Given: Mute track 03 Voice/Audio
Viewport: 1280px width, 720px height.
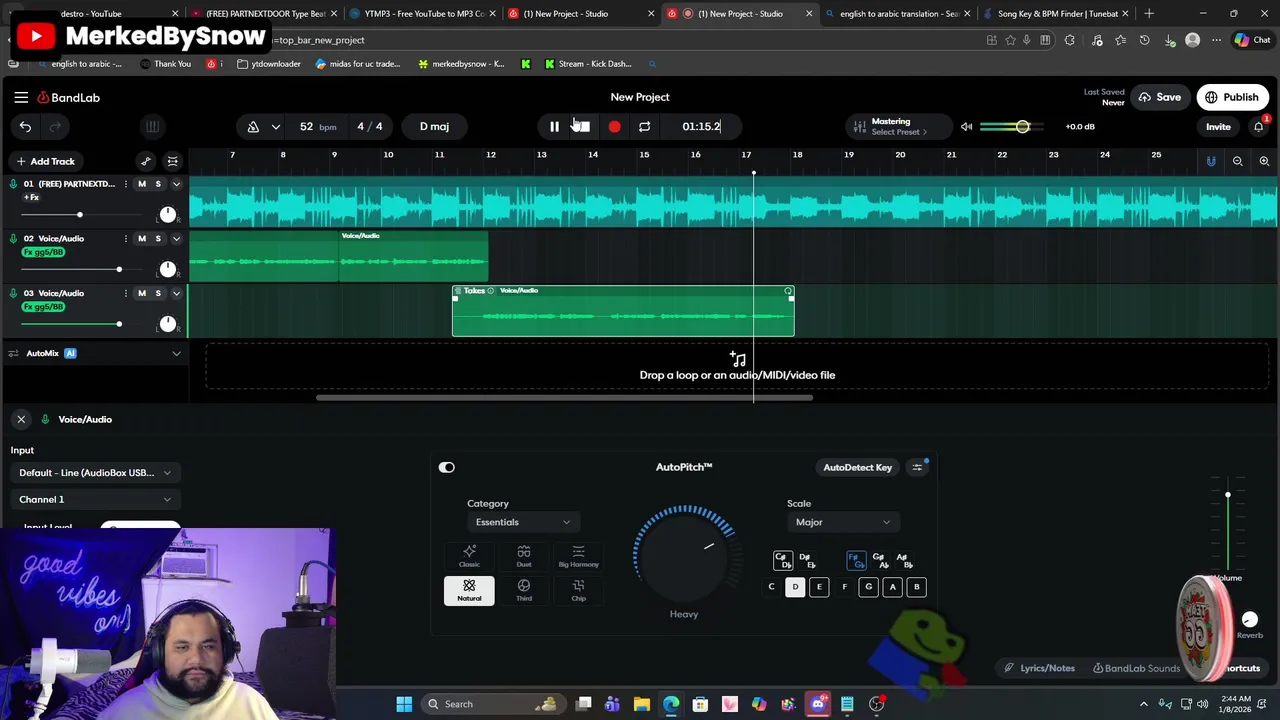Looking at the screenshot, I should [141, 293].
